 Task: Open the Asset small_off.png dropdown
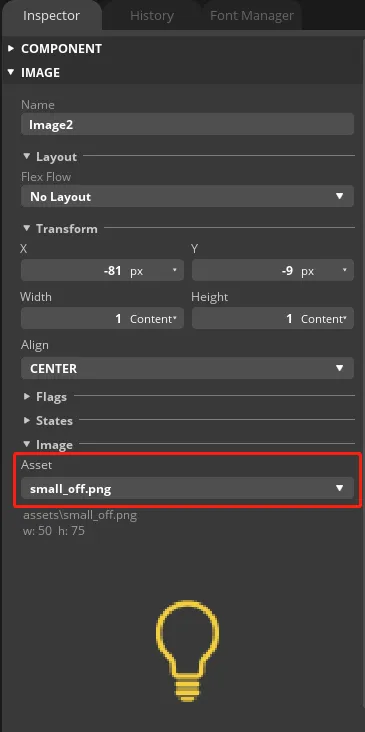pos(187,488)
